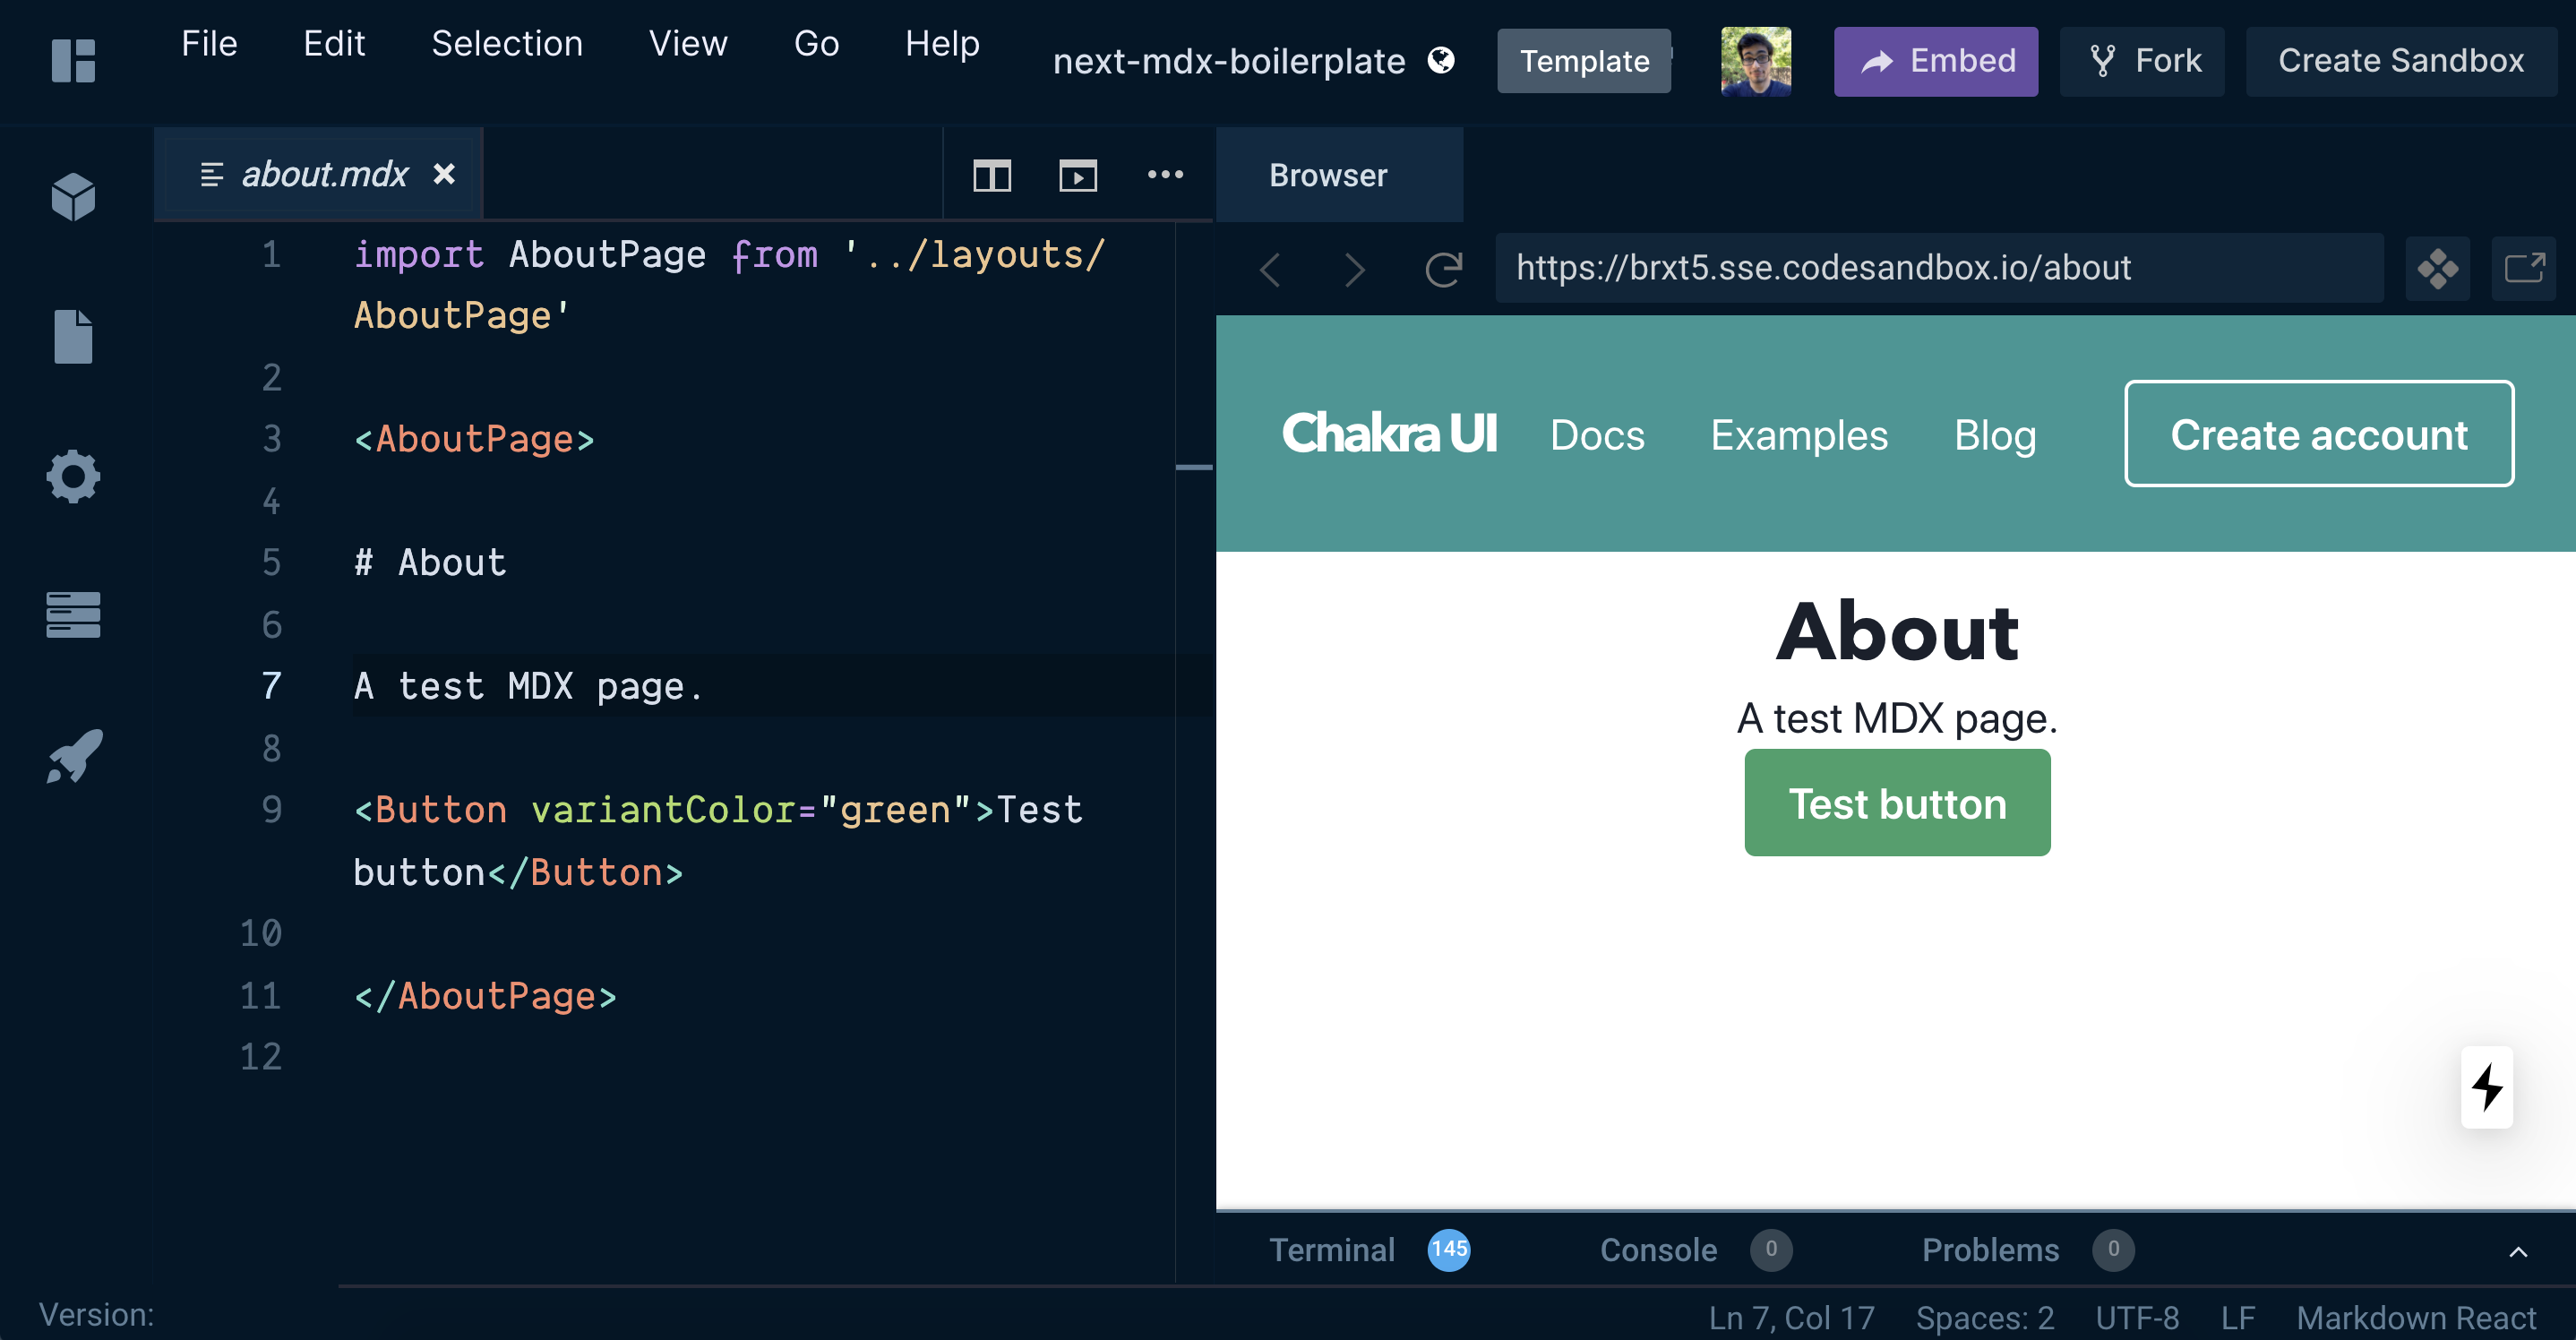Screen dimensions: 2576x1340
Task: Click the CodeSandbox dashboard logo icon
Action: click(x=73, y=60)
